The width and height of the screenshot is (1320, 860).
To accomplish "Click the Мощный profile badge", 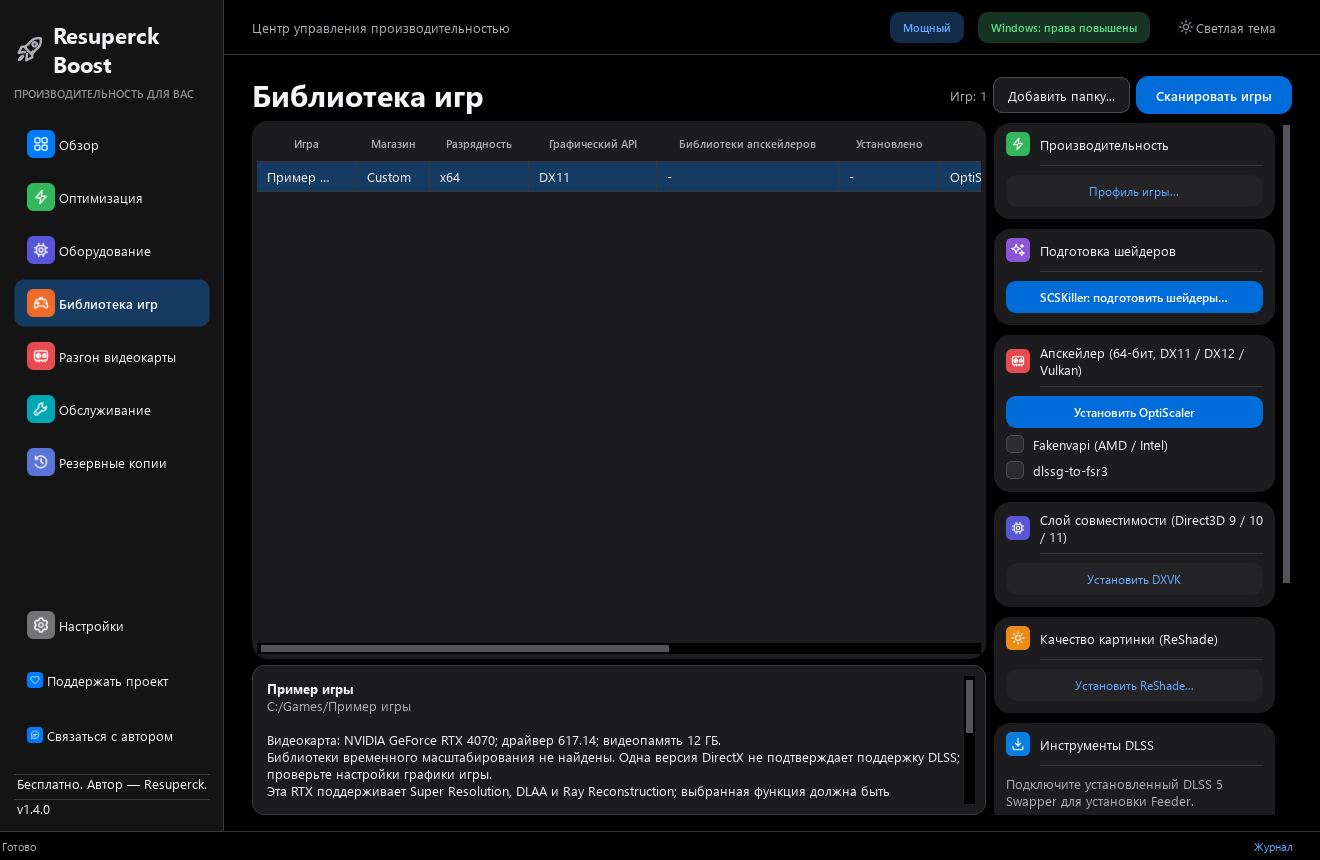I will [927, 28].
